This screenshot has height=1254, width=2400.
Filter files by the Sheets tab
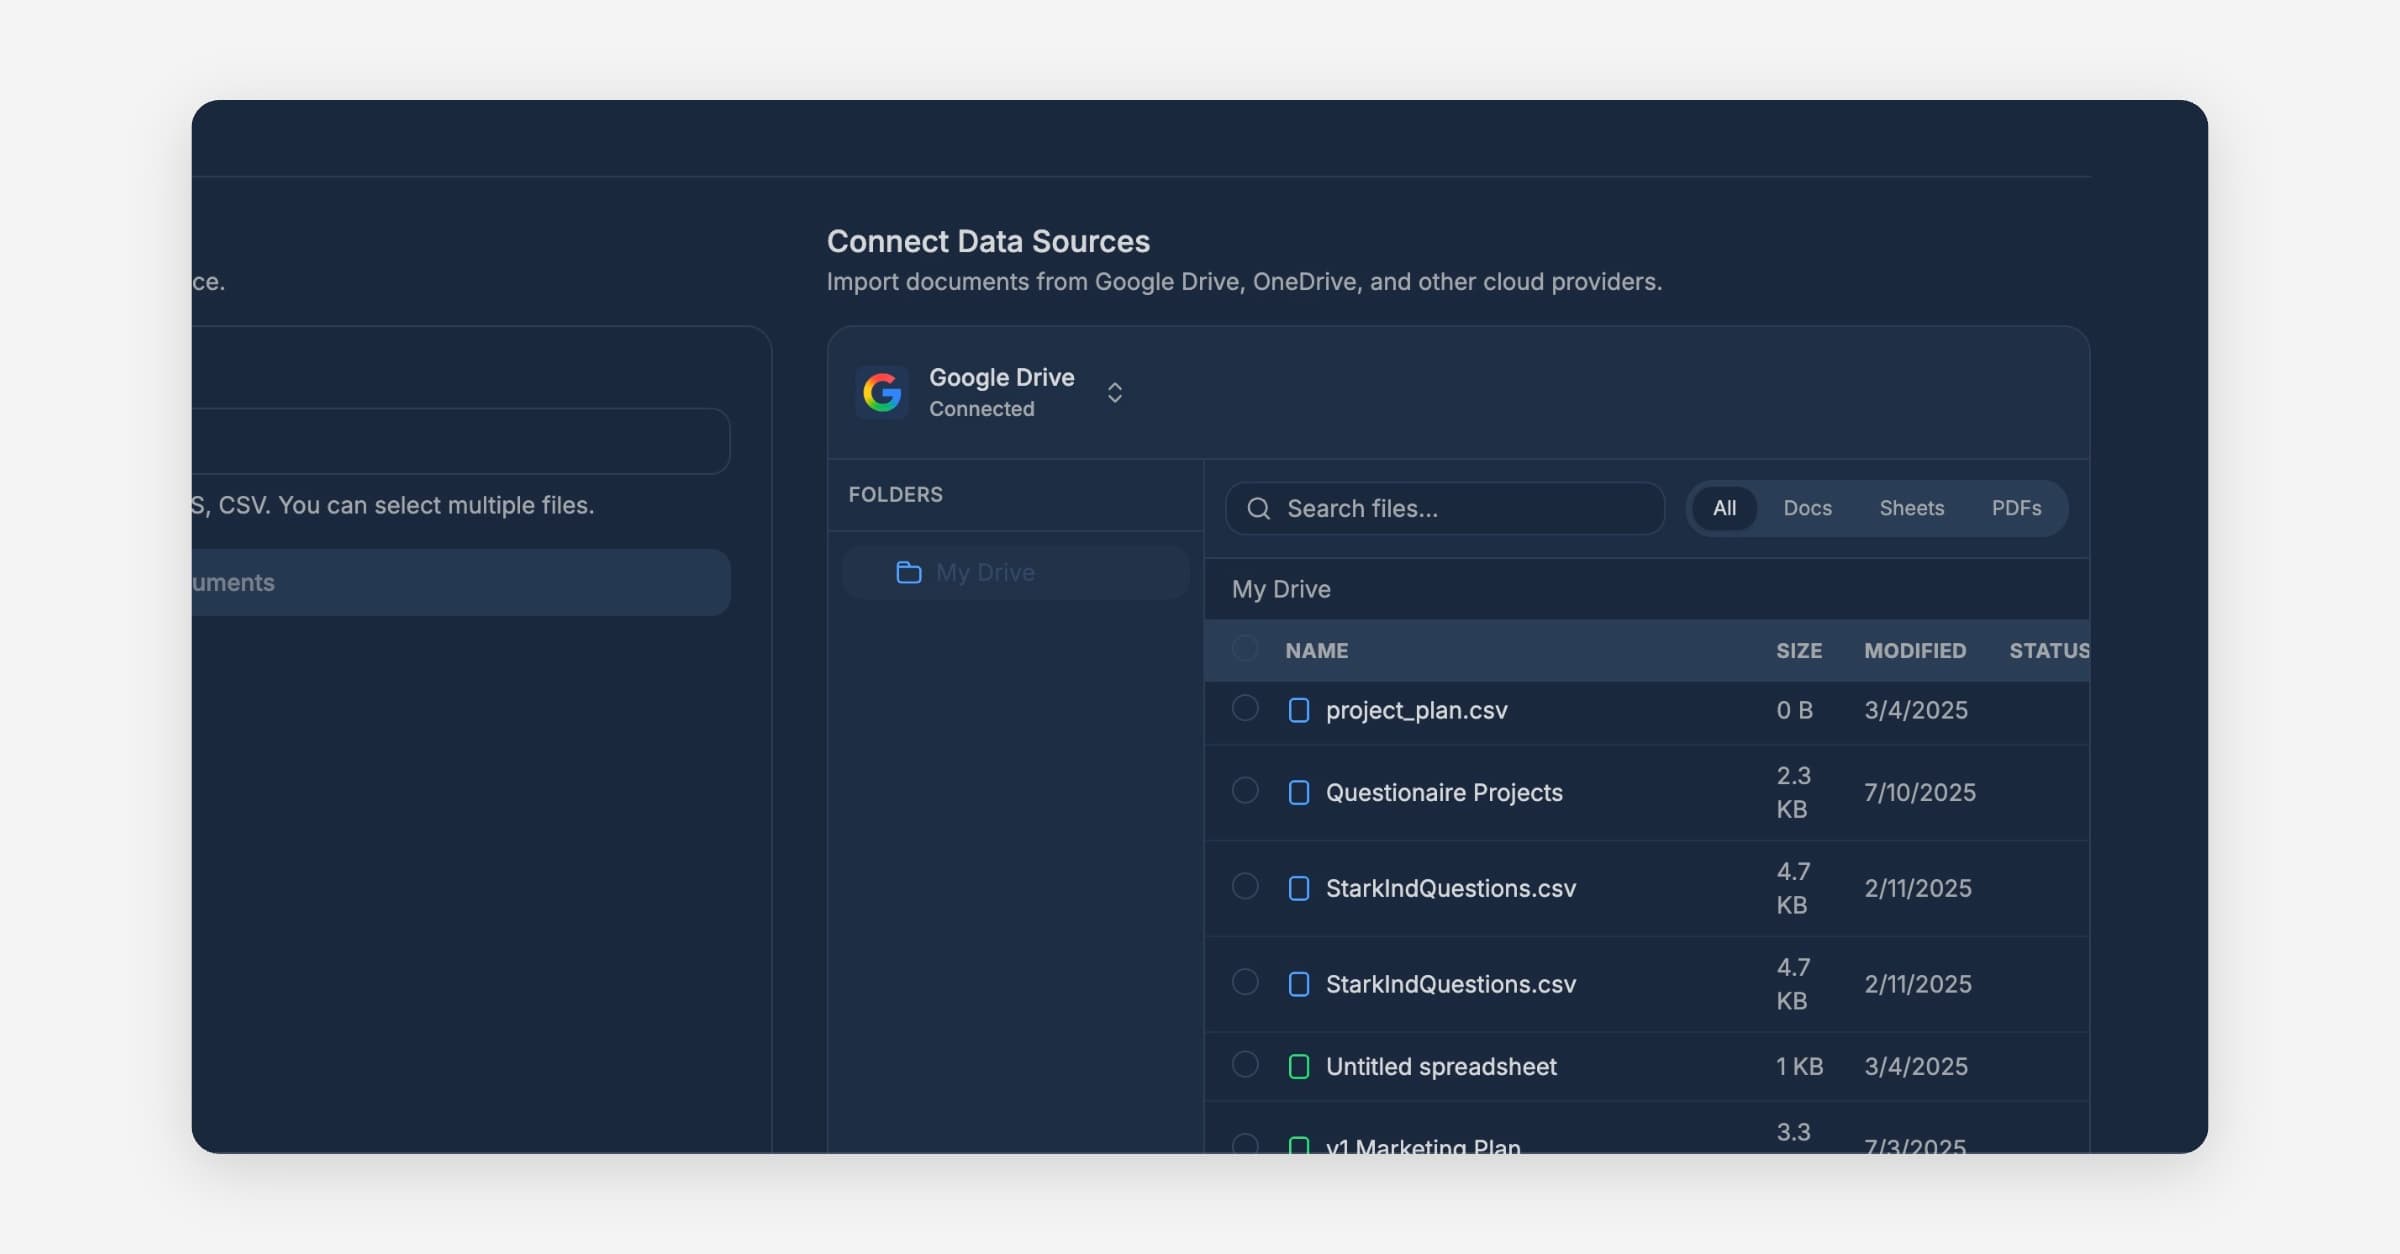[1911, 508]
